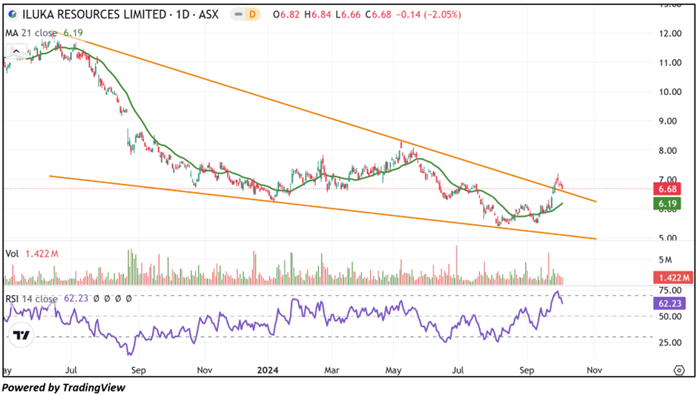Click the open price O6.82

pos(286,15)
